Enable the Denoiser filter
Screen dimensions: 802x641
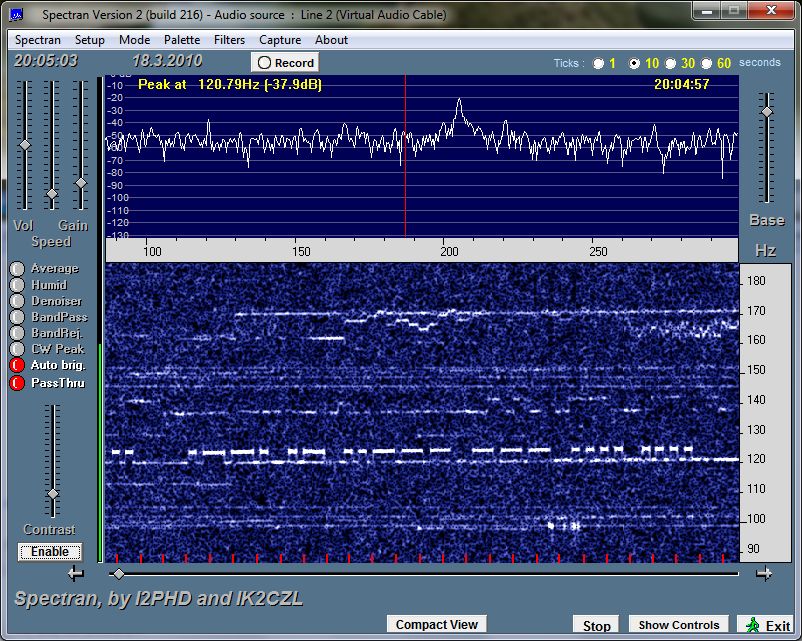17,301
